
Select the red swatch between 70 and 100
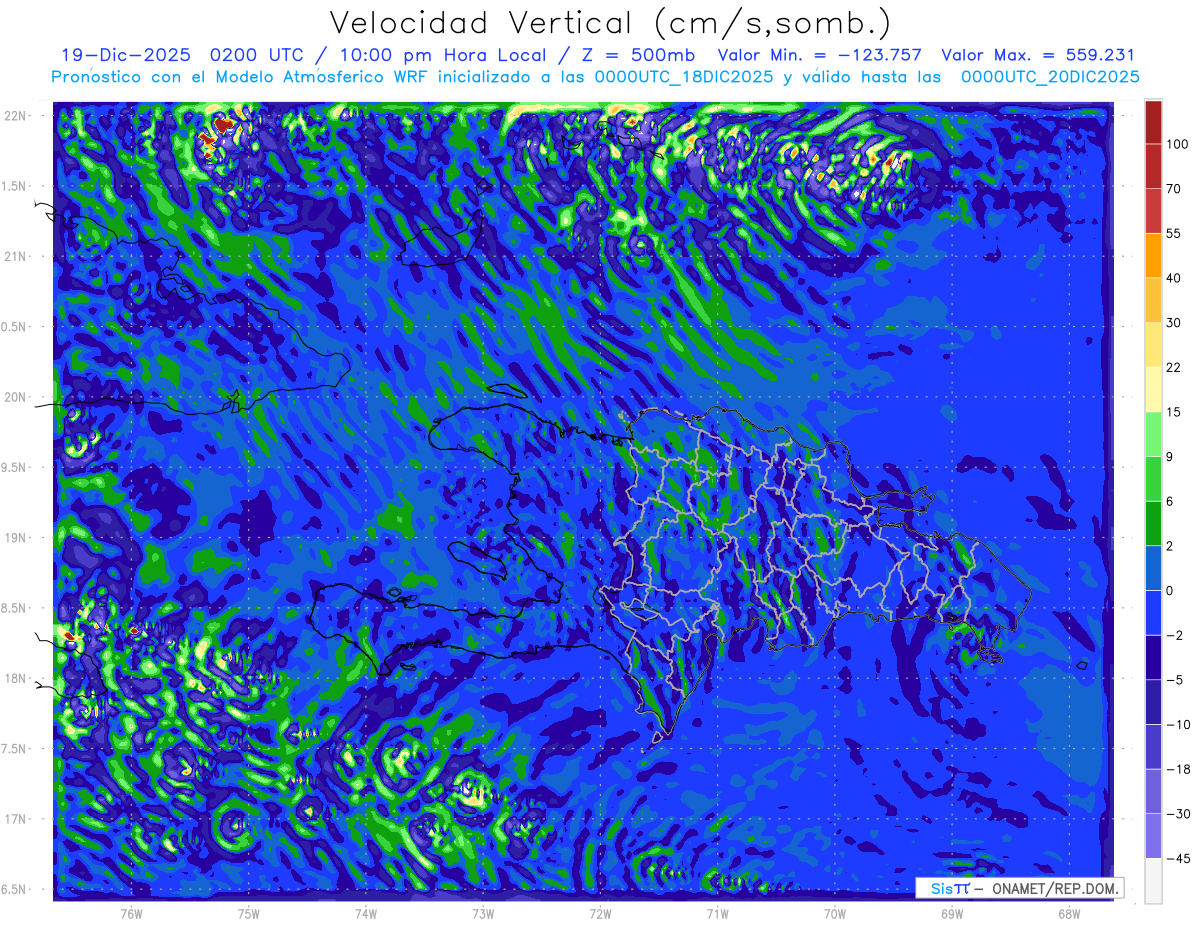tap(1153, 166)
